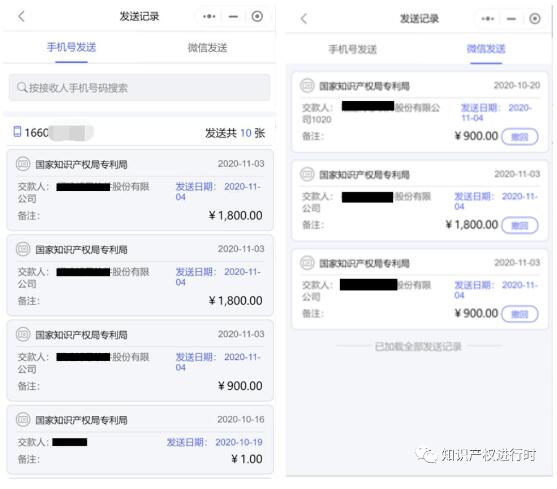The width and height of the screenshot is (557, 489).
Task: Click 发送共 10 张 summary text
Action: 235,133
